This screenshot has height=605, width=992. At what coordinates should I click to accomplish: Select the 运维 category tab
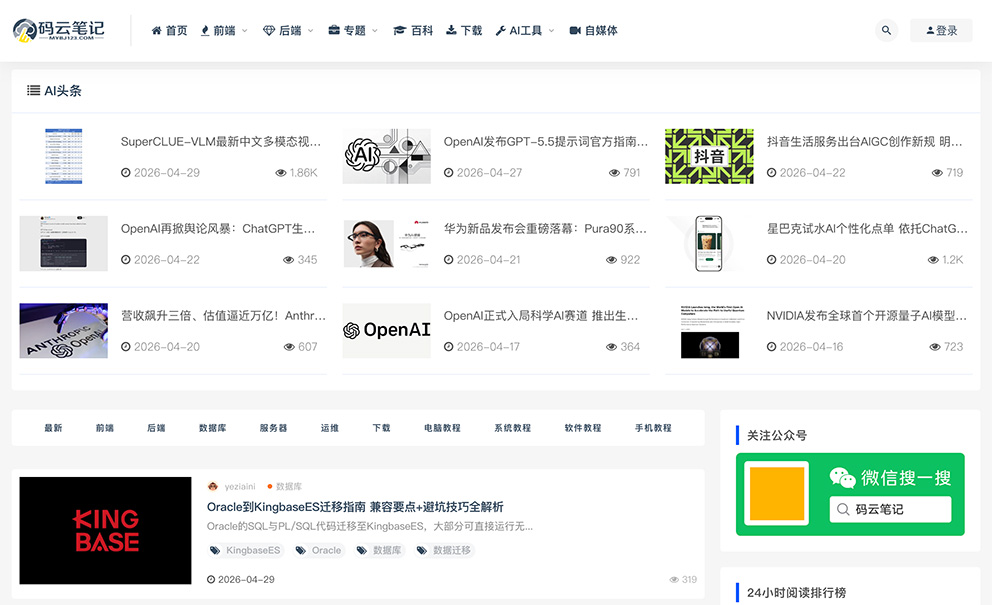tap(330, 428)
